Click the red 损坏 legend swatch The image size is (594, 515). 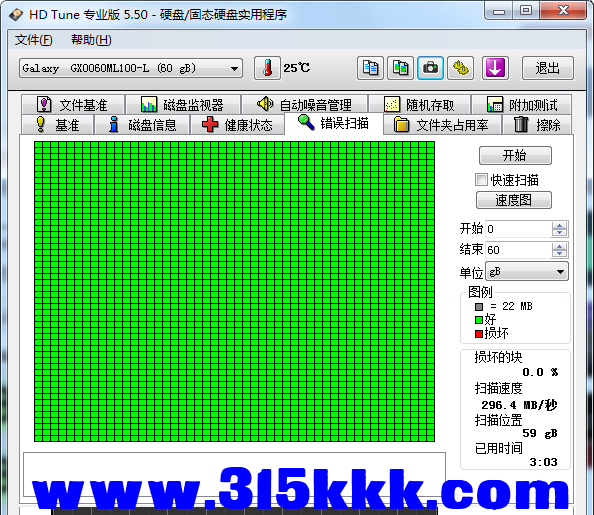tap(479, 334)
